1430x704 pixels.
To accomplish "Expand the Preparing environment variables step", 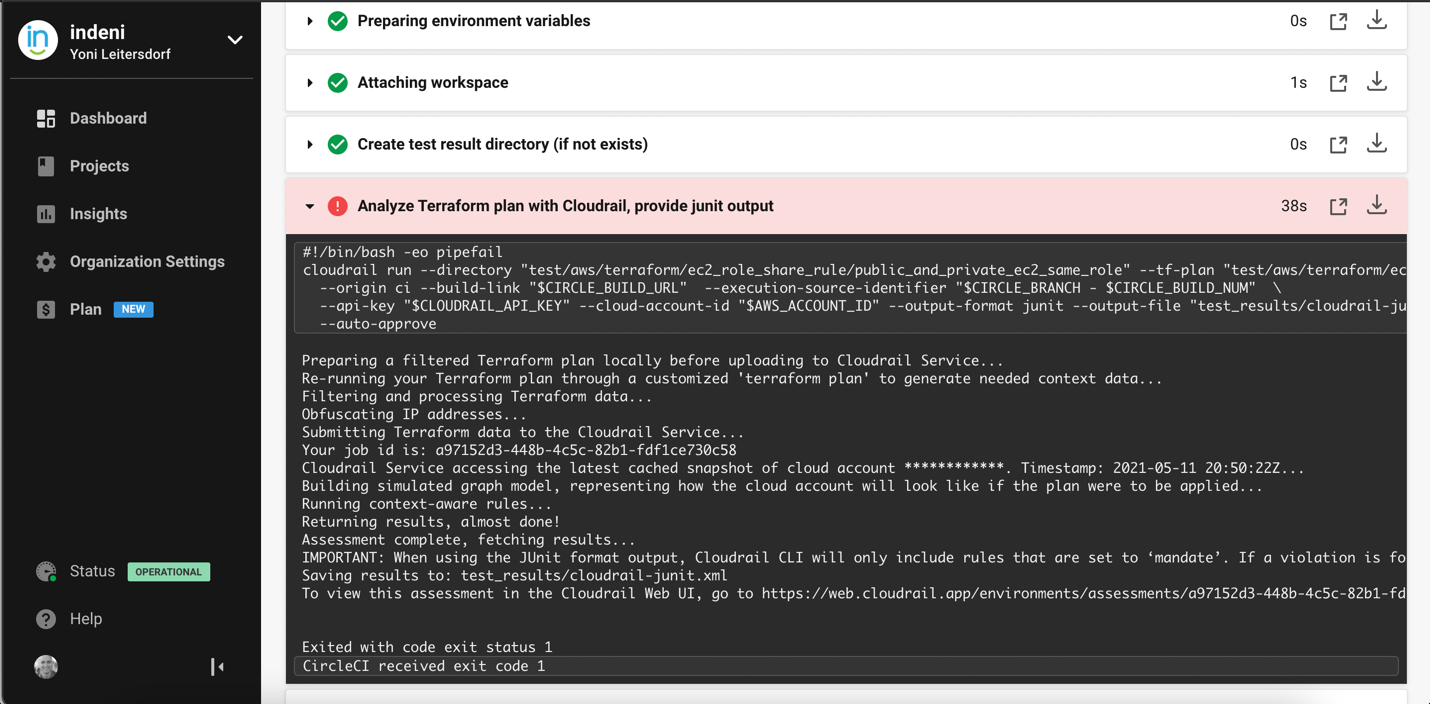I will click(310, 21).
